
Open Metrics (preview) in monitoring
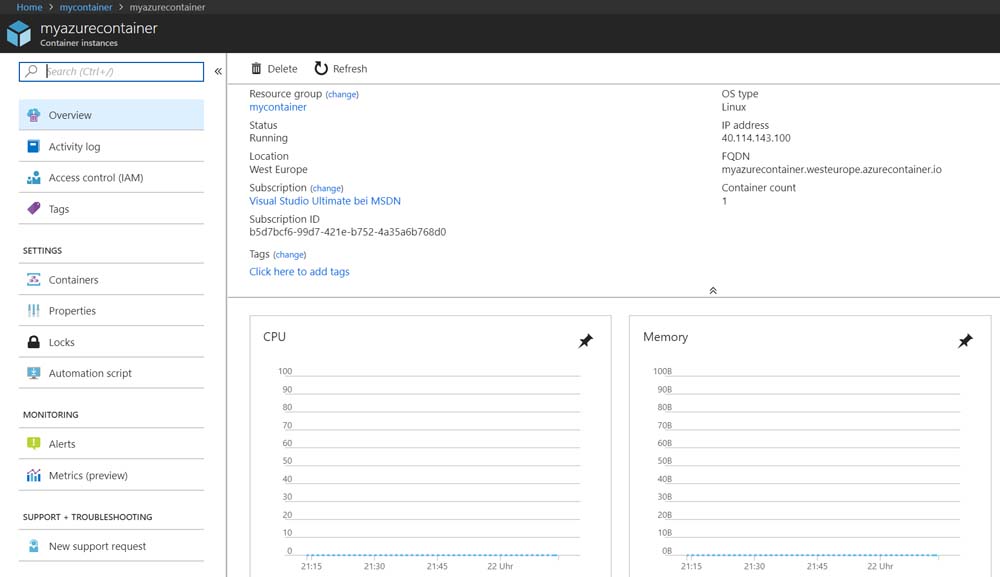coord(88,476)
